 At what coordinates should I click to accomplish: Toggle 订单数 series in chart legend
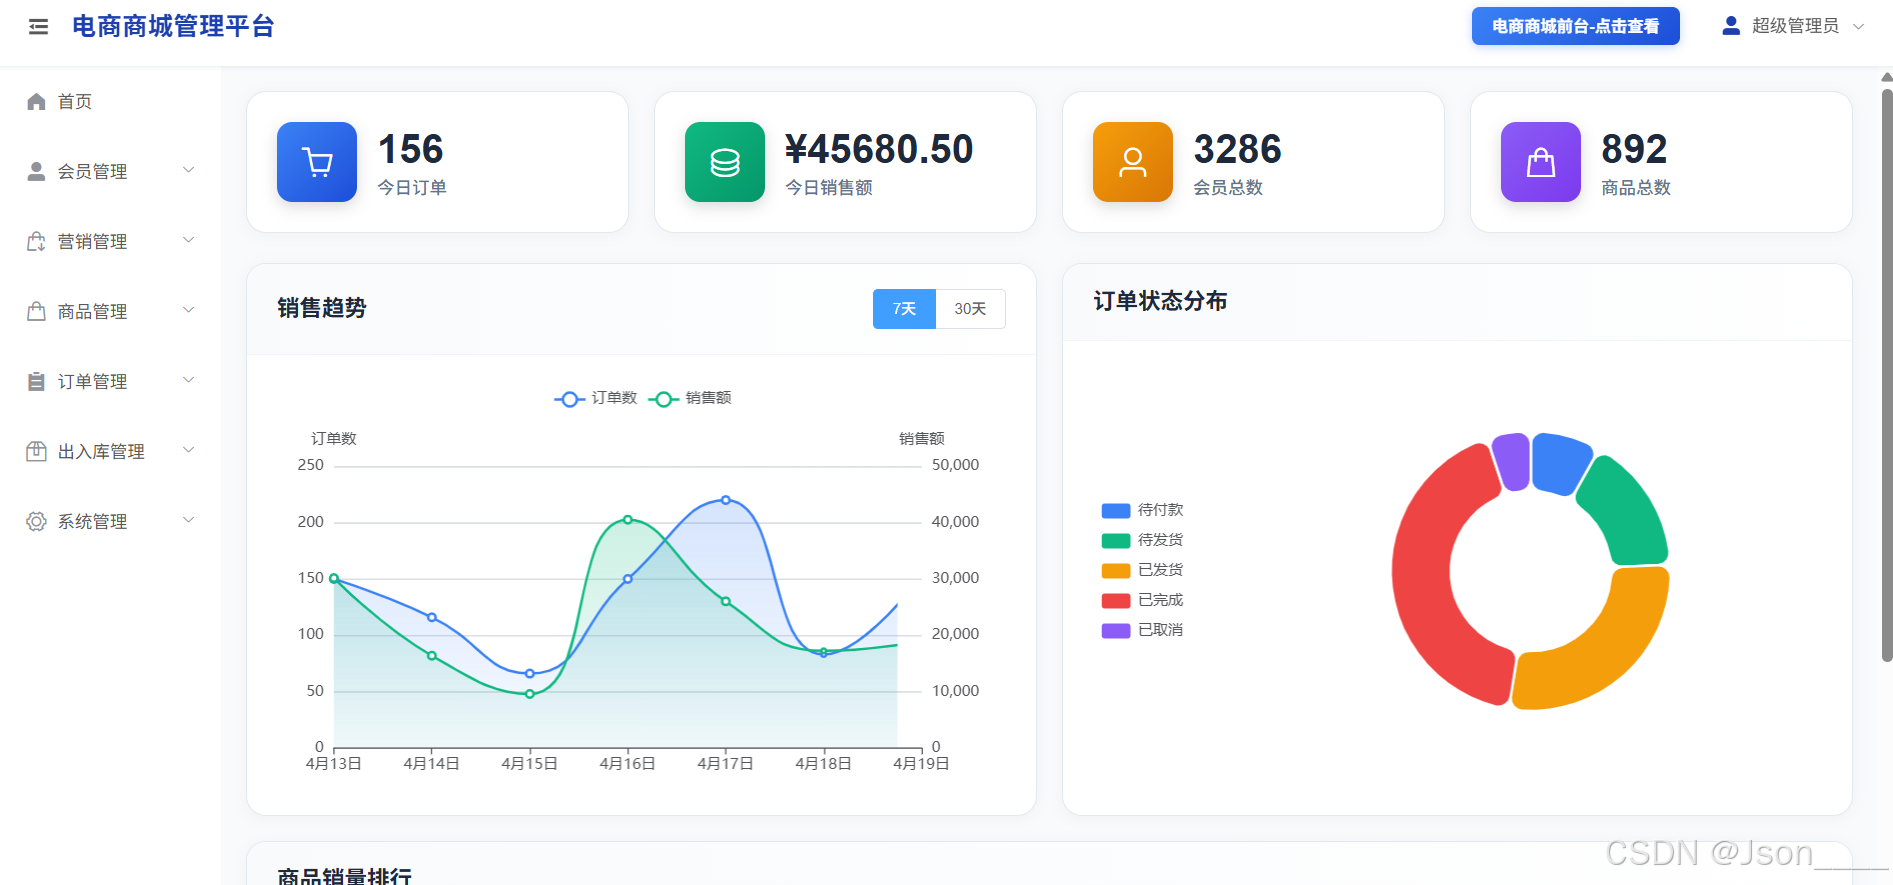point(596,398)
